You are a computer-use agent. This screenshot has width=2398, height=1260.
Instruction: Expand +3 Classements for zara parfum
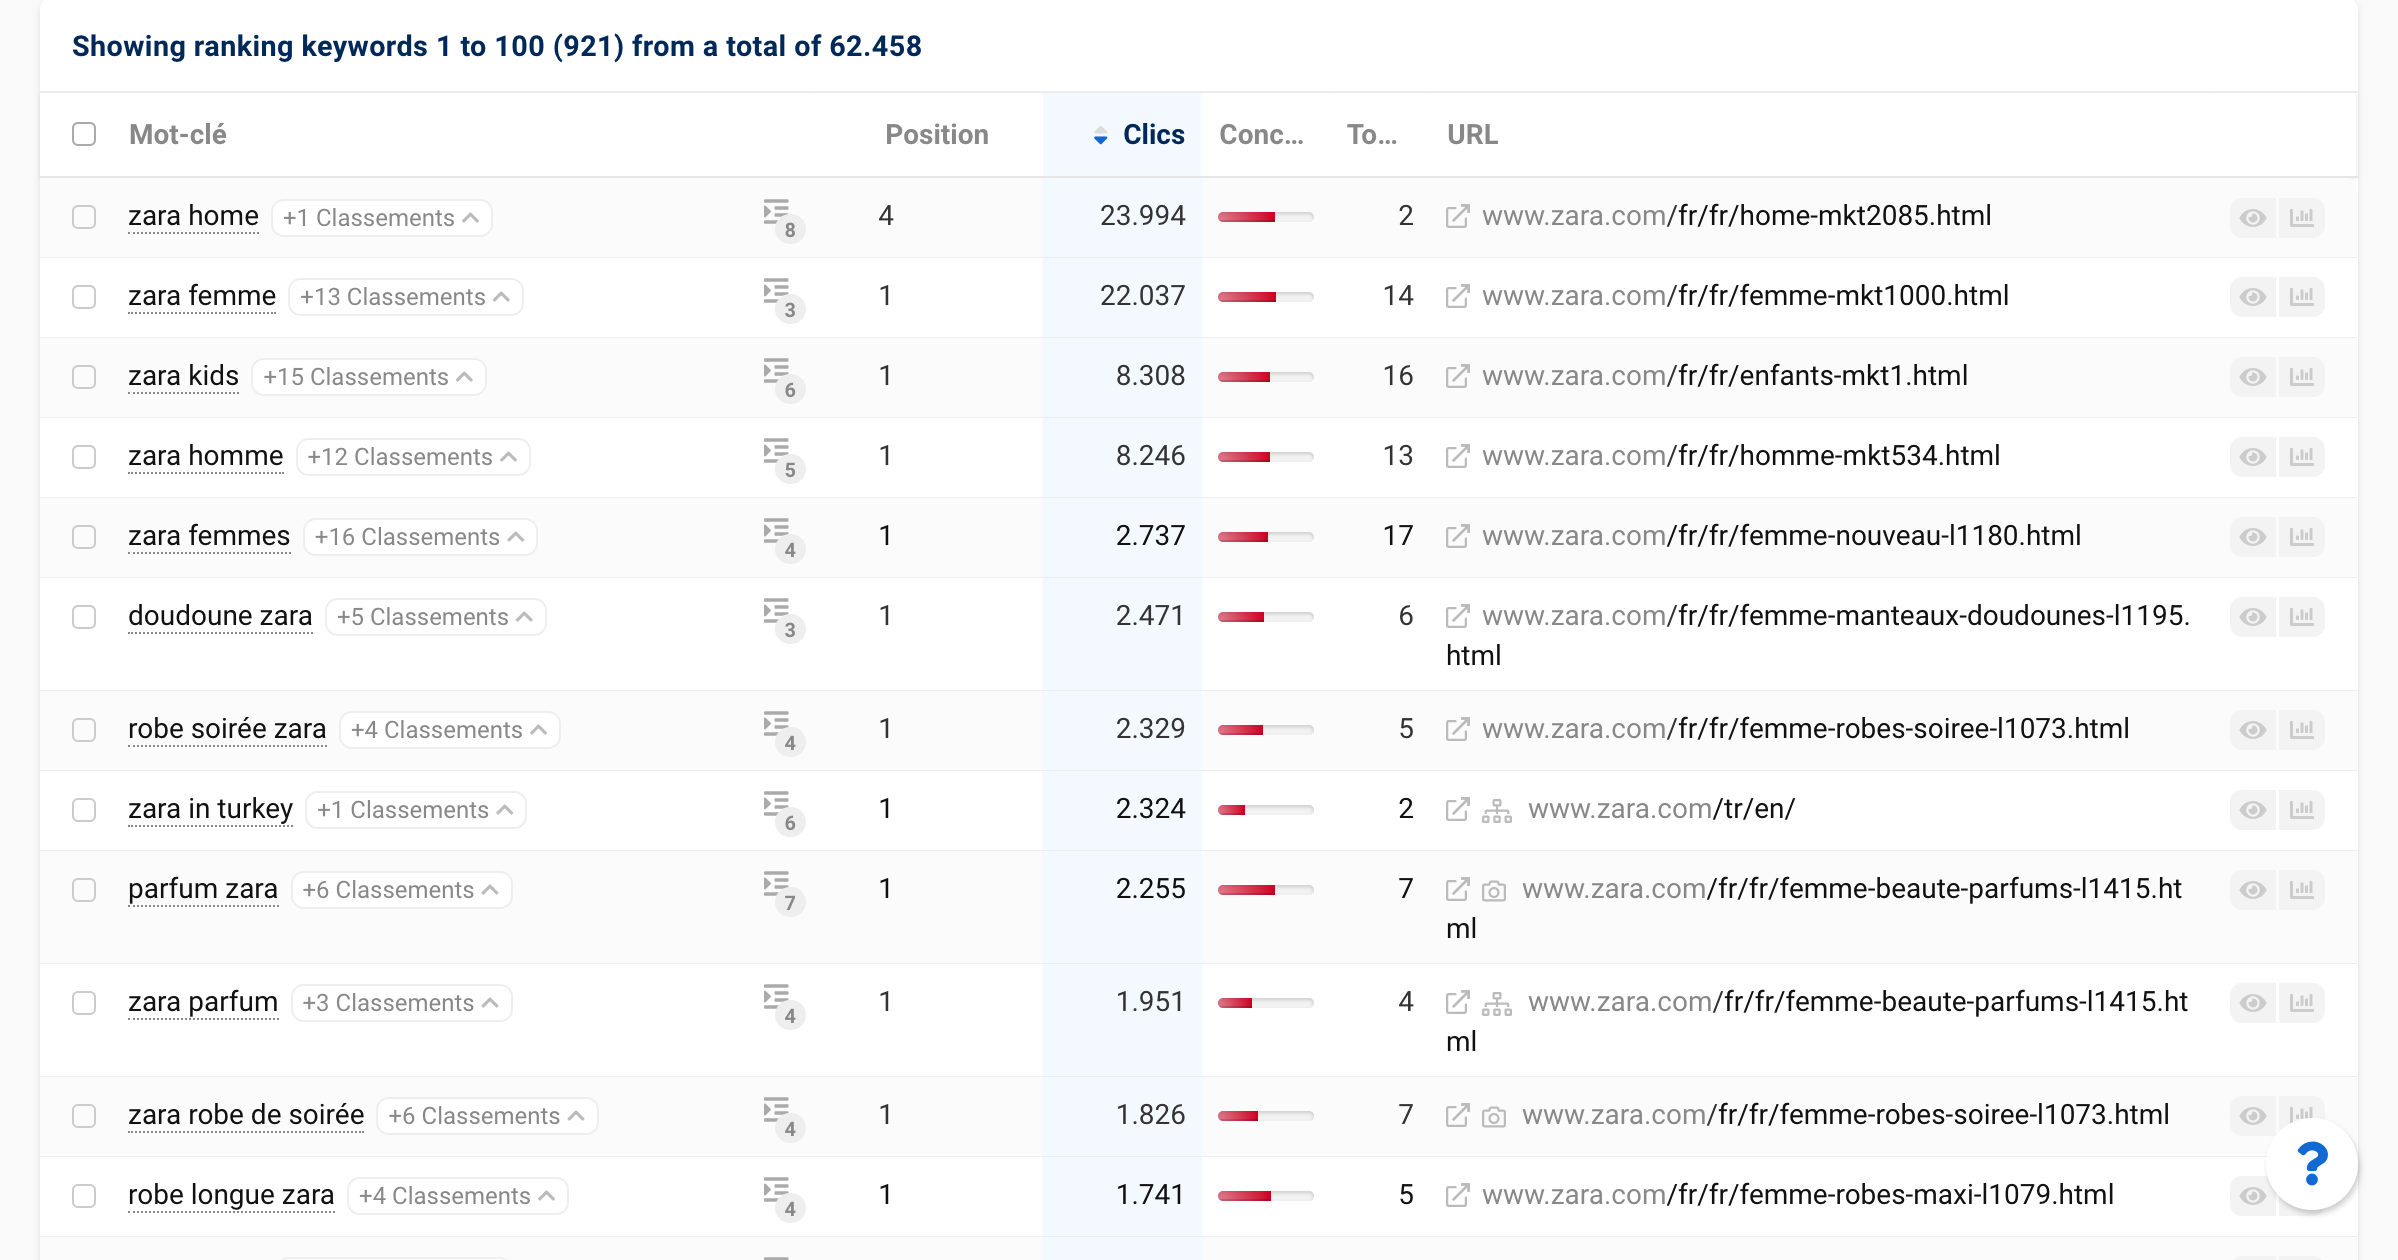pos(401,1003)
